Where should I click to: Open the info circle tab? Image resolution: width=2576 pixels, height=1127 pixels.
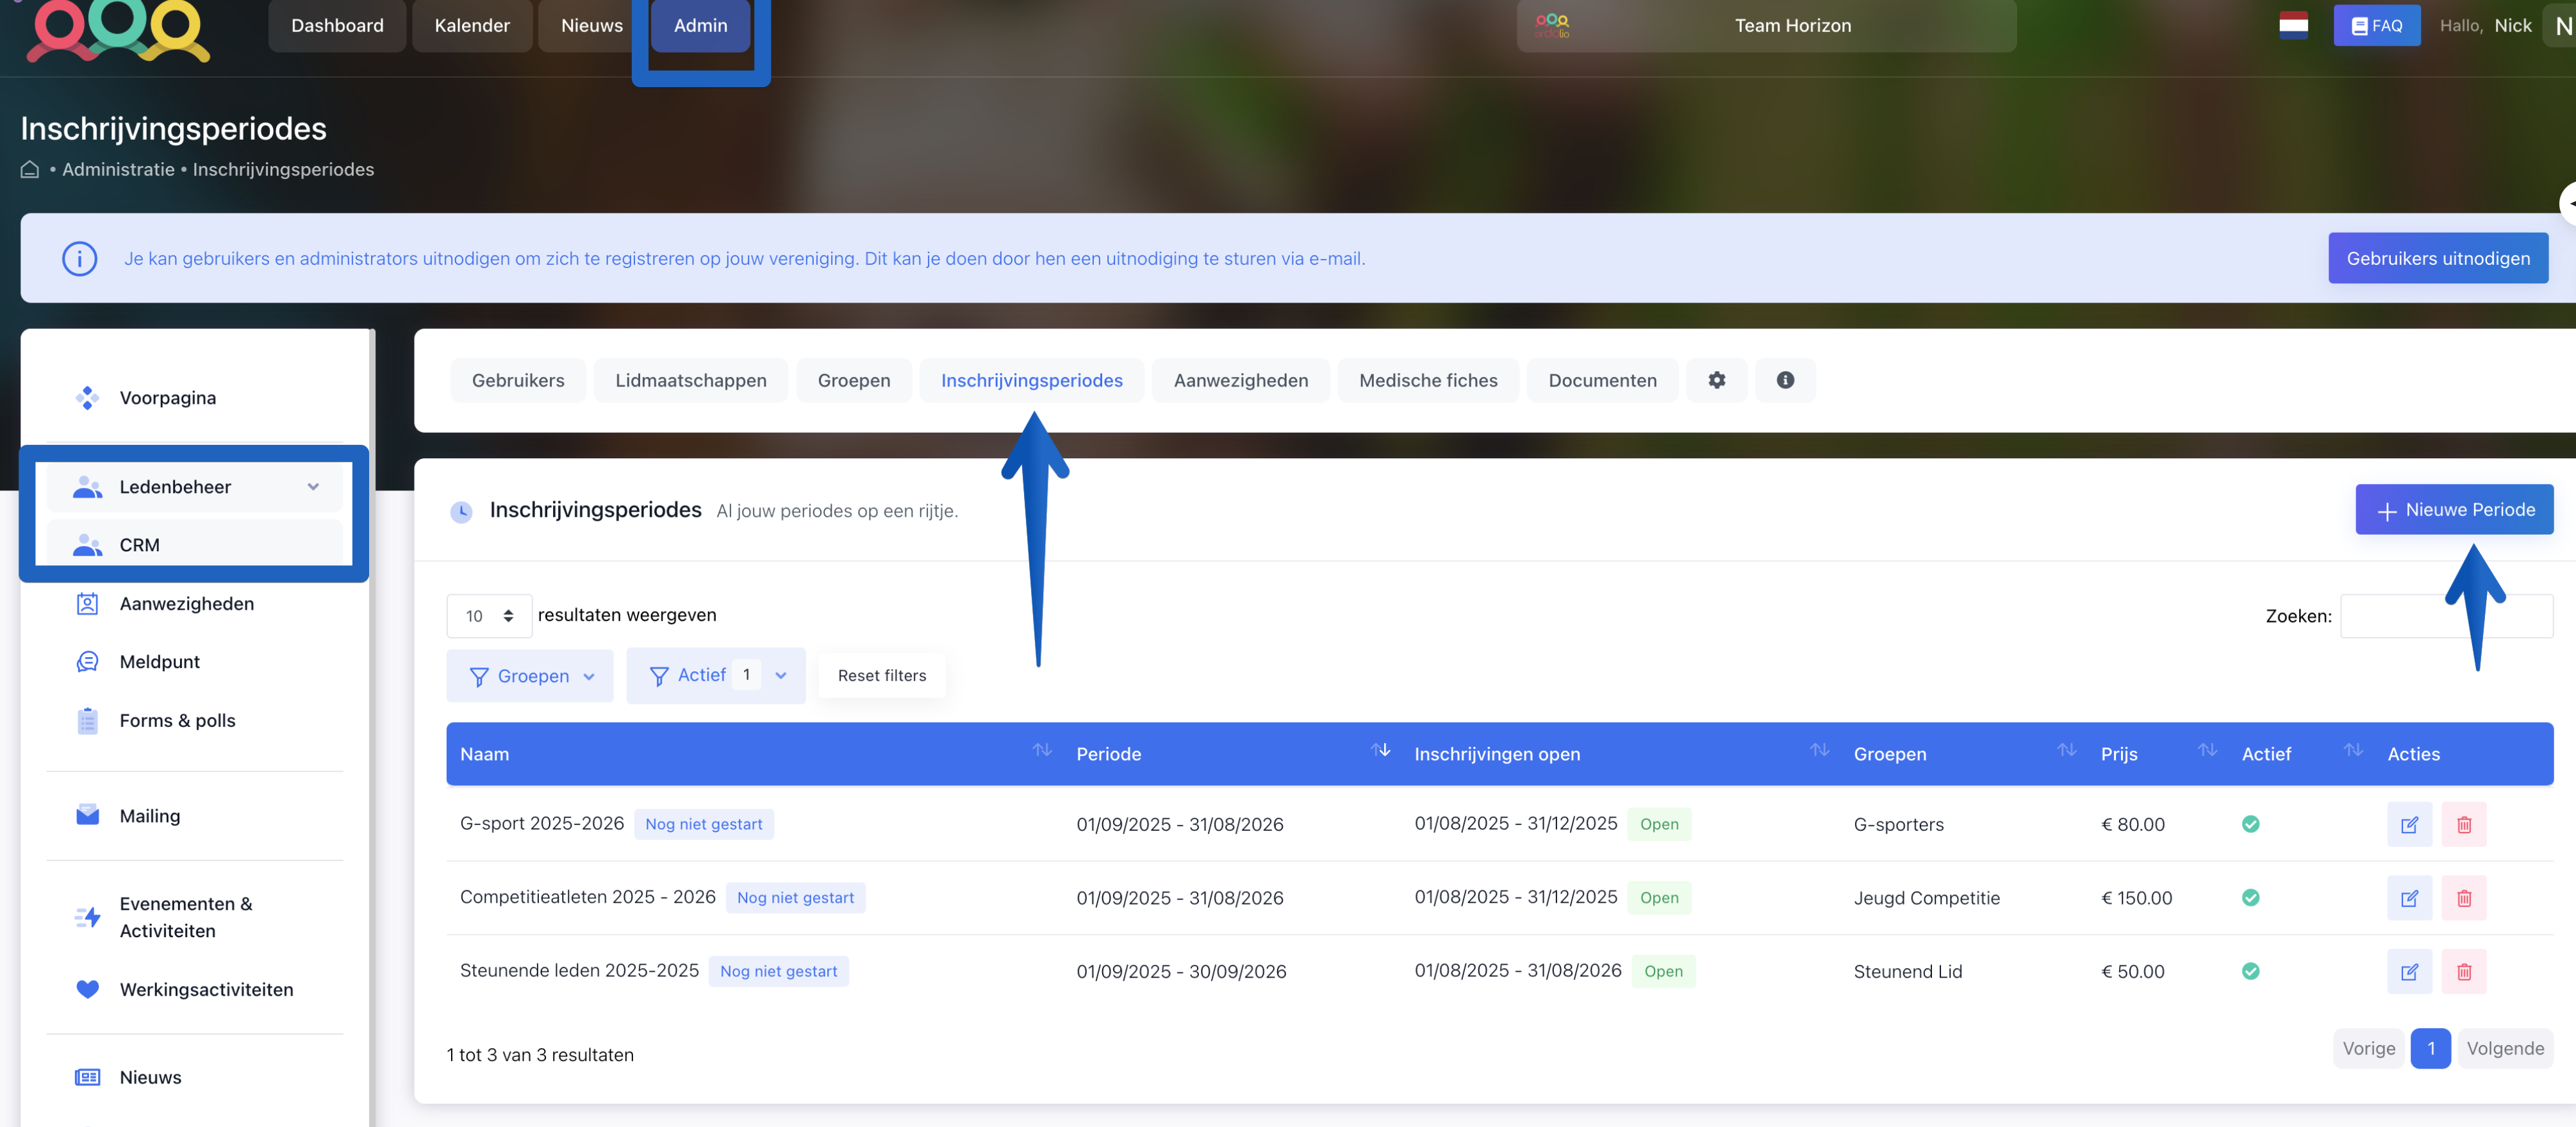point(1785,380)
